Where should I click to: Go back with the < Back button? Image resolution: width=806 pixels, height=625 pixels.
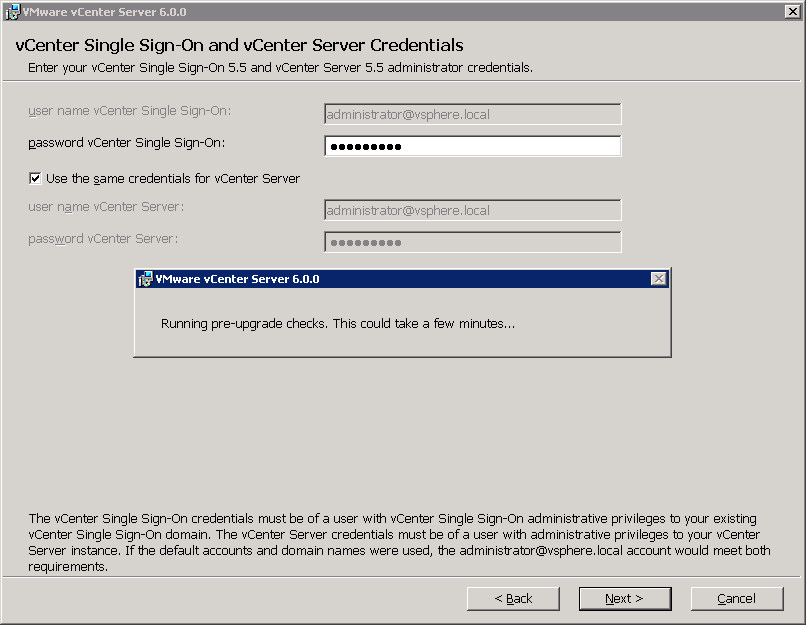[513, 599]
